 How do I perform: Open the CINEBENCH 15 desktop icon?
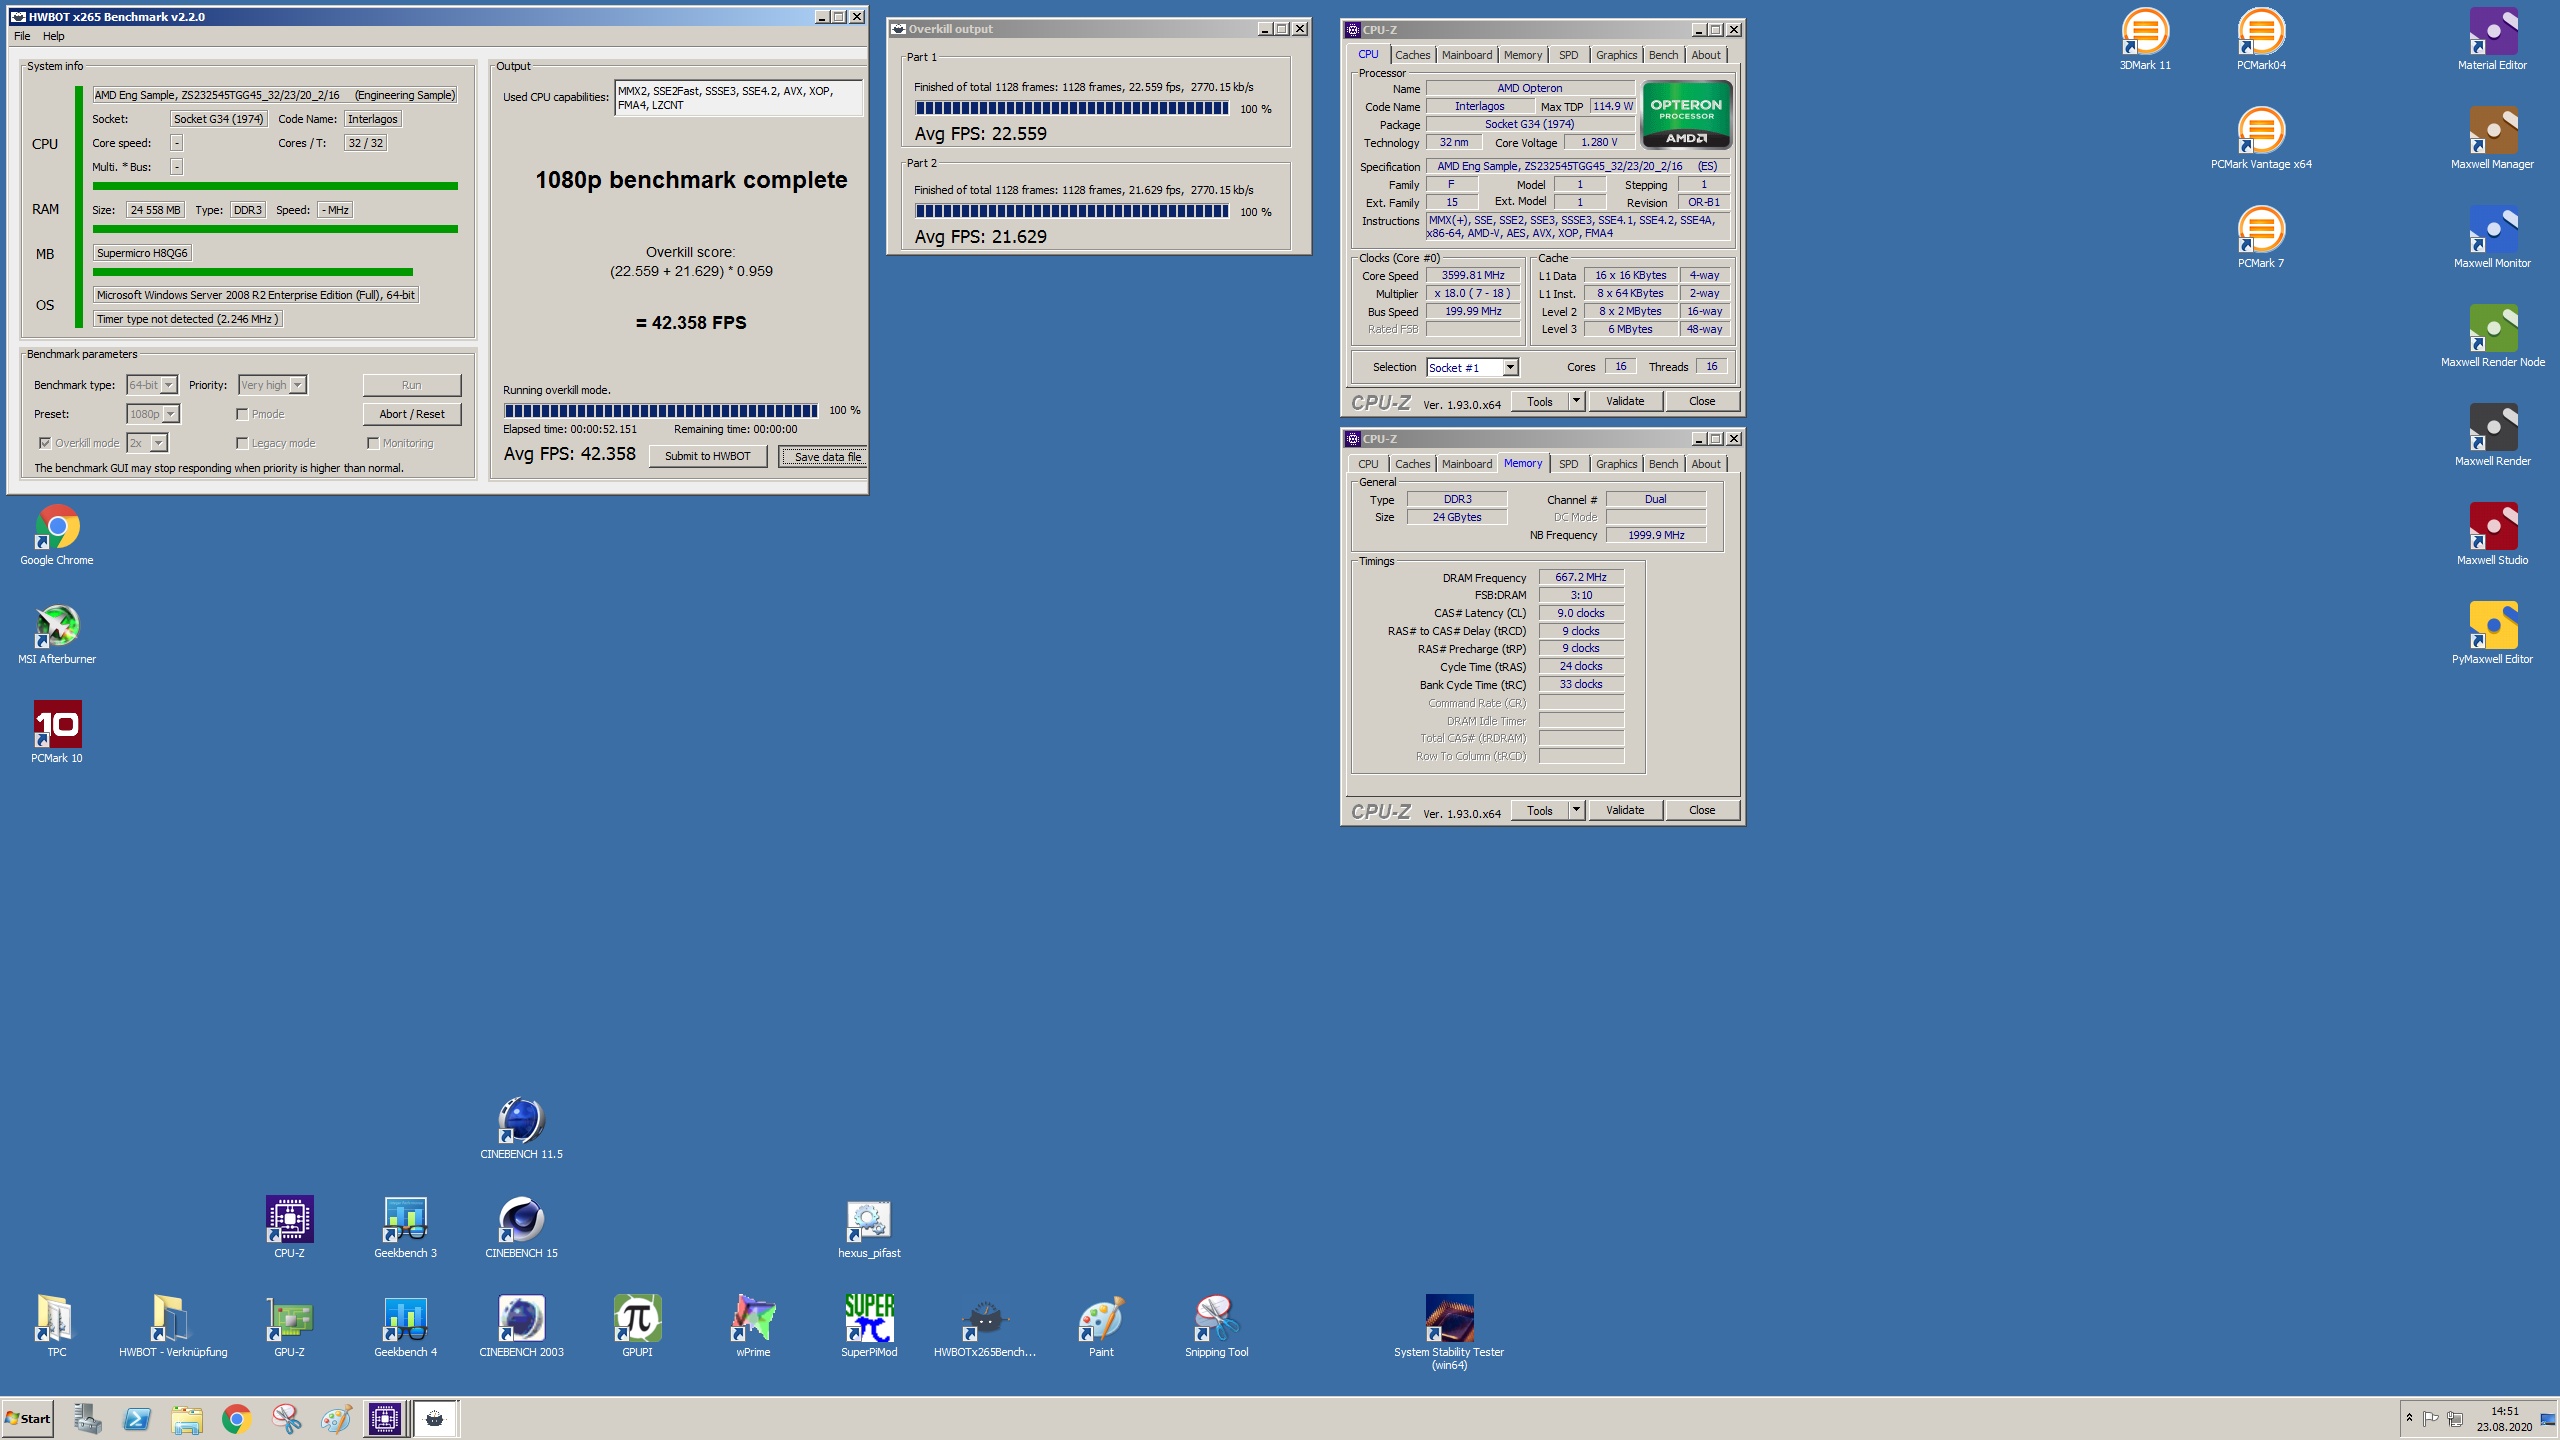pos(521,1228)
